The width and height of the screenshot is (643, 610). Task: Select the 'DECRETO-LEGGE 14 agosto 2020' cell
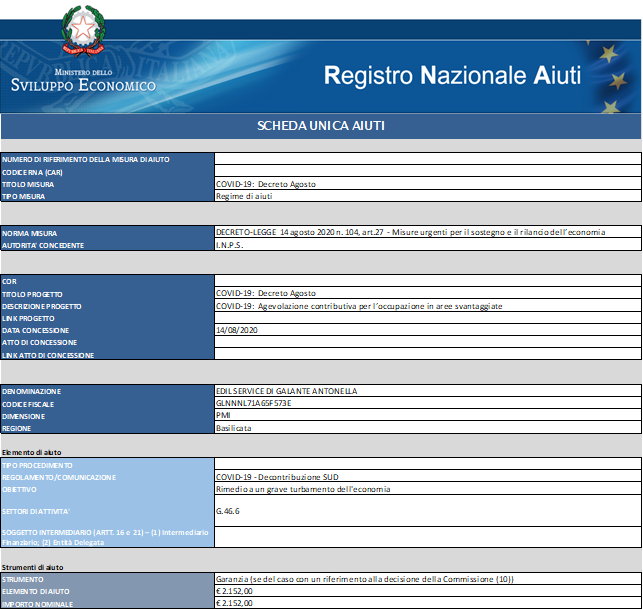point(428,232)
